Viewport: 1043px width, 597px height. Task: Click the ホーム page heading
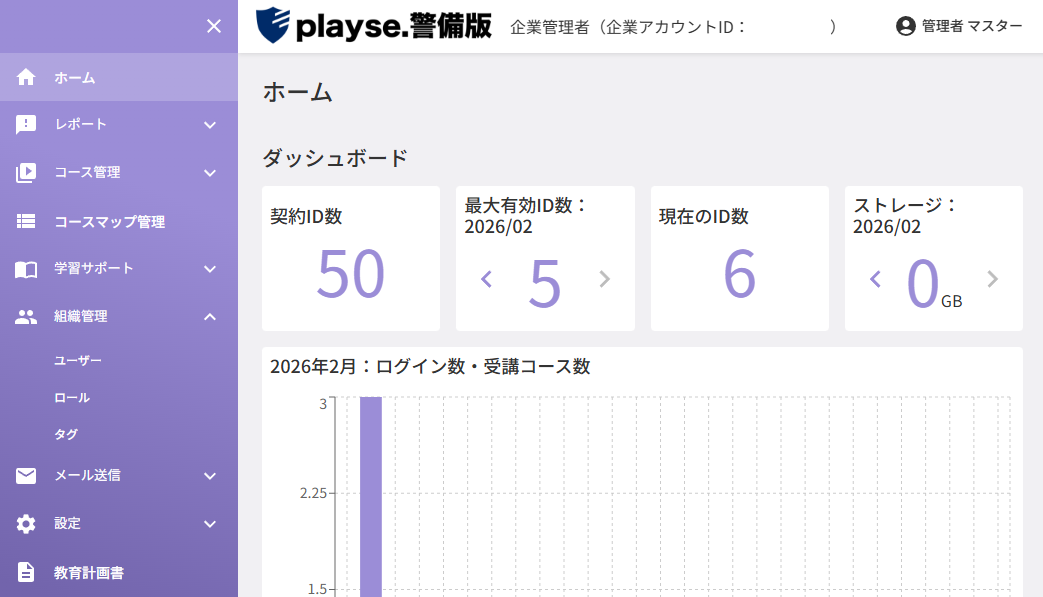pyautogui.click(x=297, y=92)
